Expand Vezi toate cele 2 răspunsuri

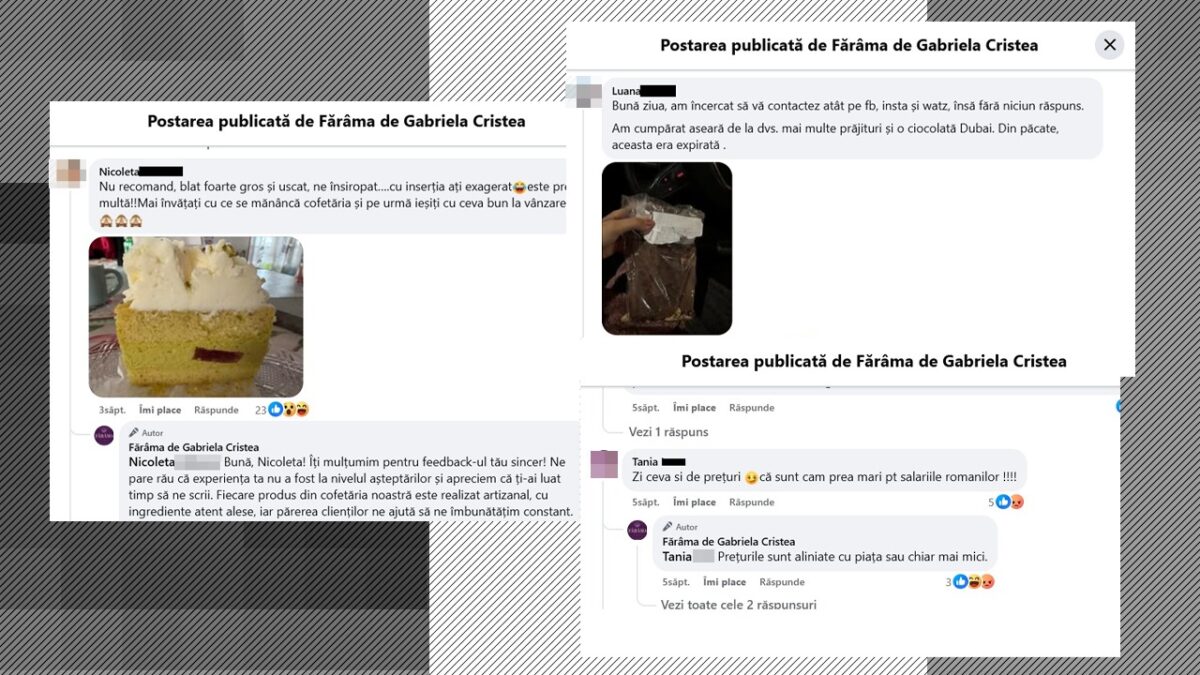(x=738, y=605)
